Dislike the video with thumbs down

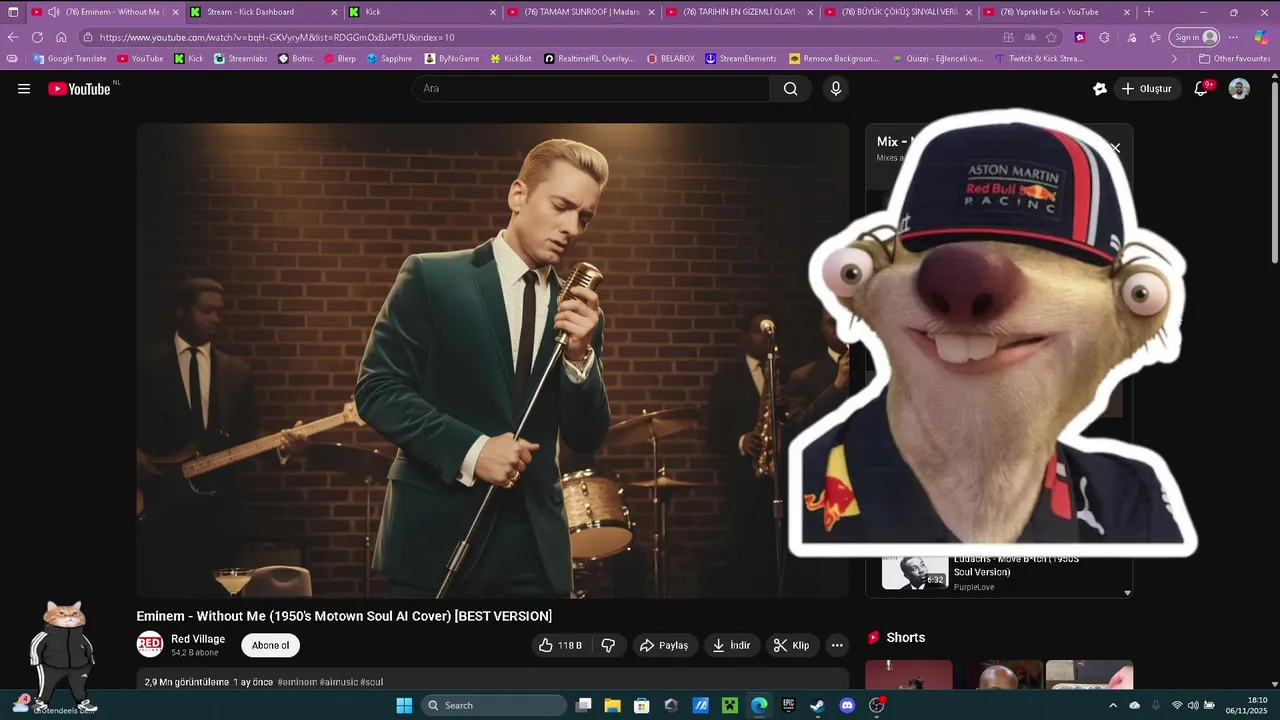[608, 646]
